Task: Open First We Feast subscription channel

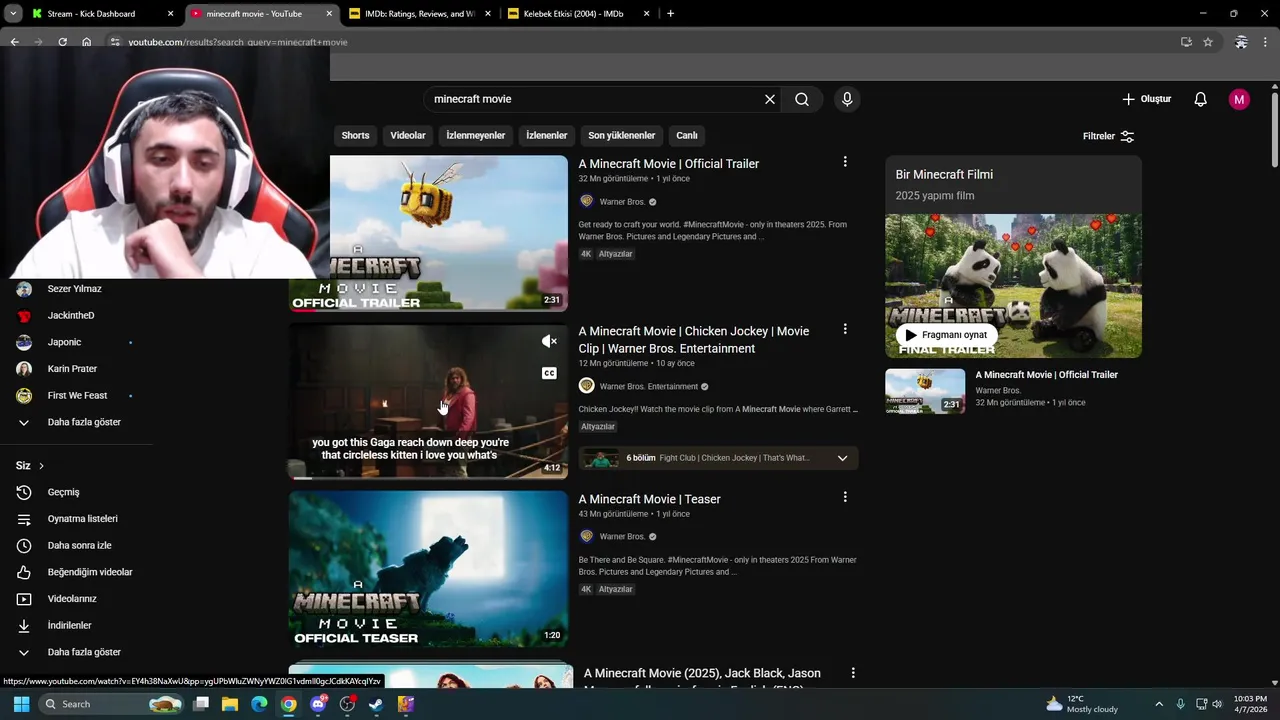Action: (x=76, y=395)
